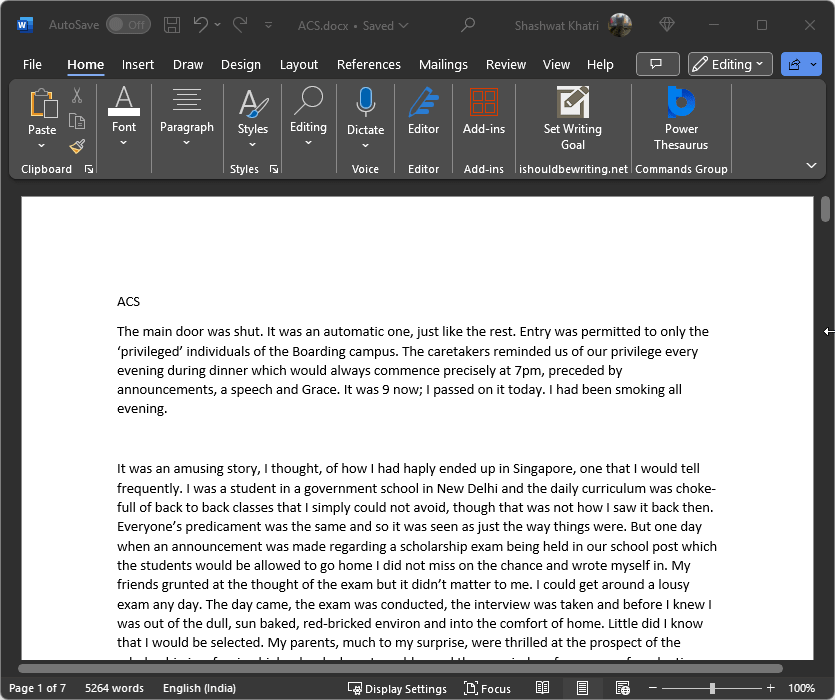Toggle the AutoSave switch
Image resolution: width=835 pixels, height=700 pixels.
point(128,25)
